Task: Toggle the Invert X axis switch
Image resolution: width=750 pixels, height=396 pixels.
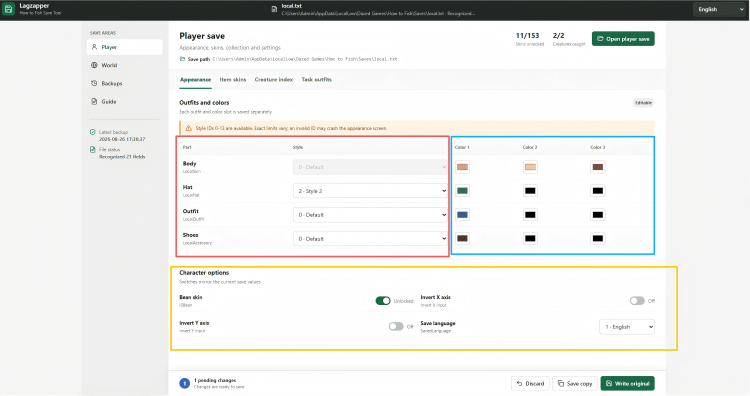Action: point(637,300)
